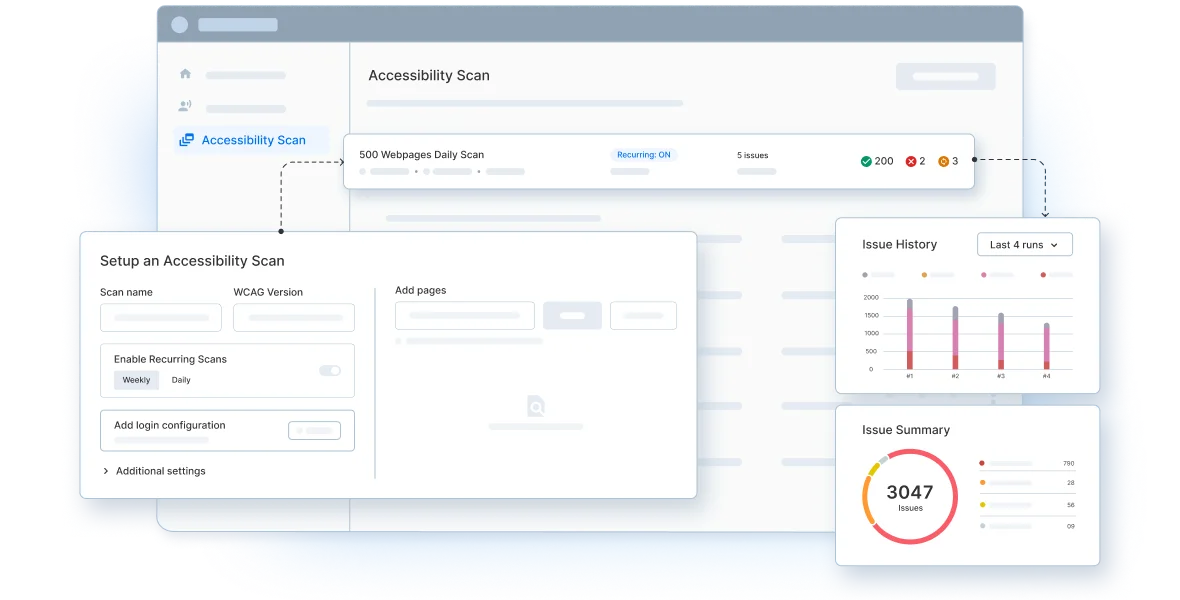This screenshot has width=1180, height=600.
Task: Click the Issue History bar for run #3
Action: (x=1001, y=341)
